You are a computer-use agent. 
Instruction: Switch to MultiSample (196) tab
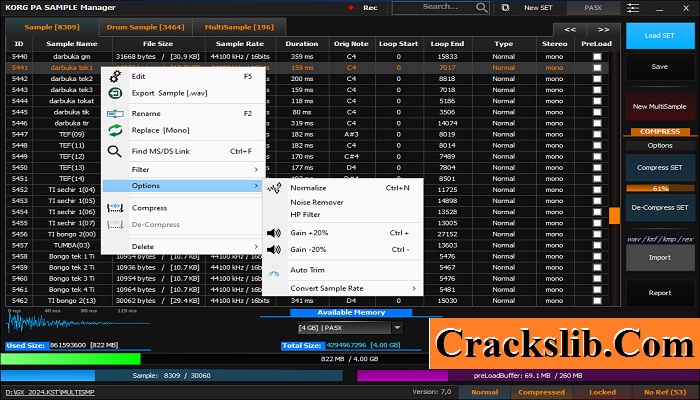click(x=239, y=27)
